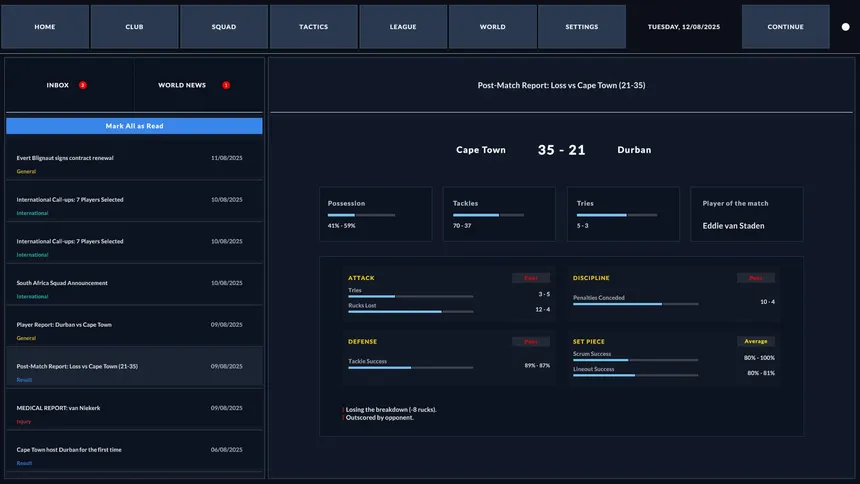Screen dimensions: 860x484
Task: Click Mark All as Read
Action: [x=134, y=126]
